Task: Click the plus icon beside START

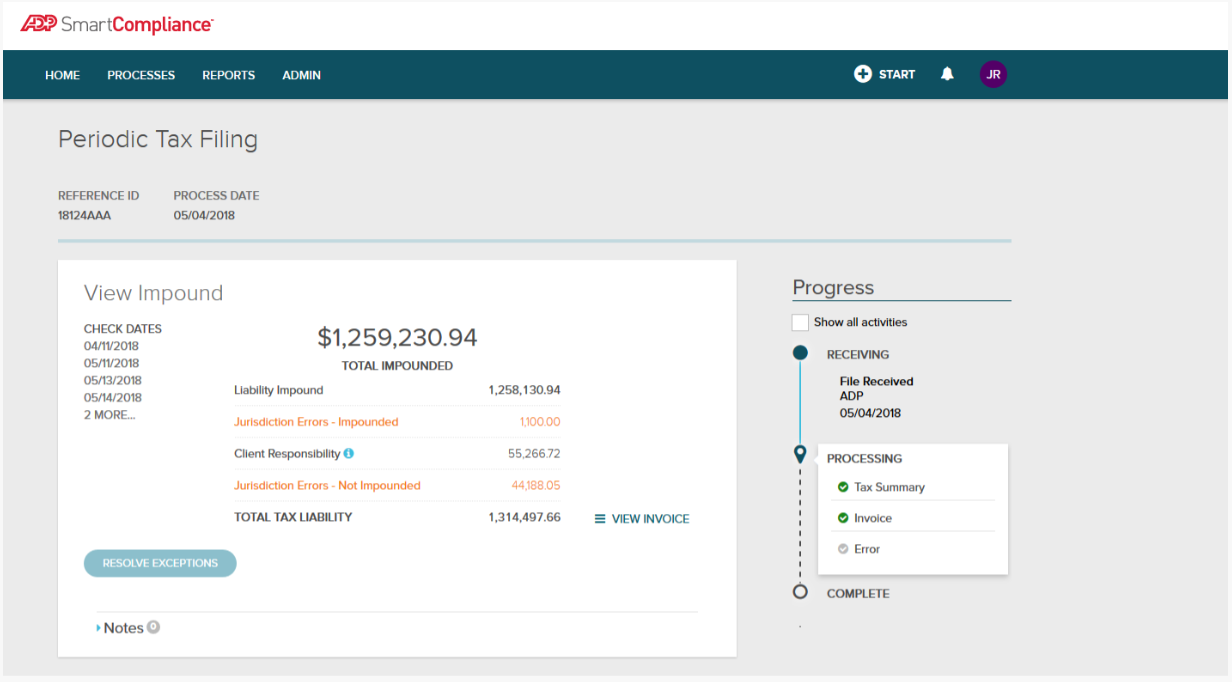Action: click(x=862, y=74)
